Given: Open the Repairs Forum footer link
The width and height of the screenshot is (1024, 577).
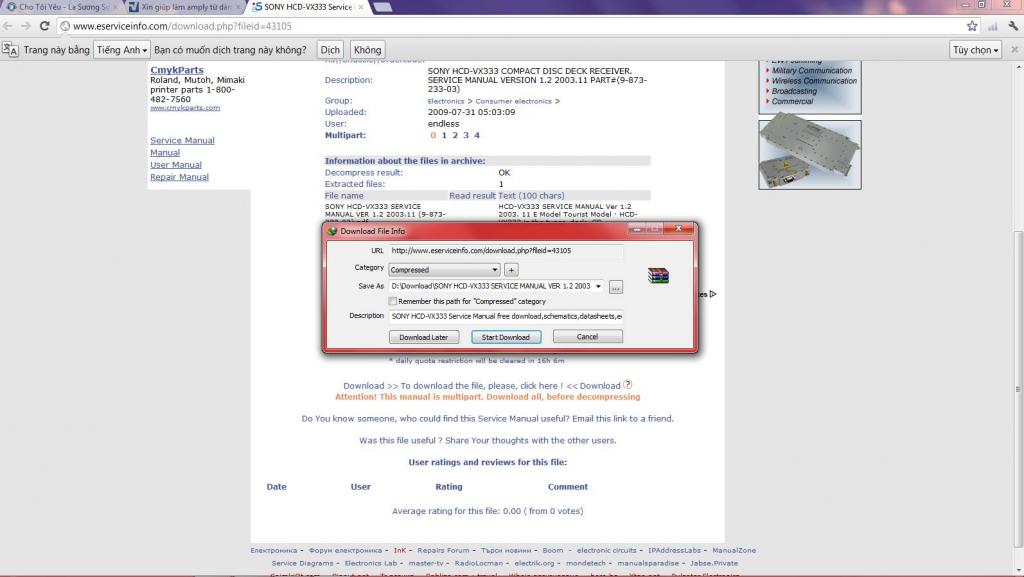Looking at the screenshot, I should pyautogui.click(x=443, y=550).
